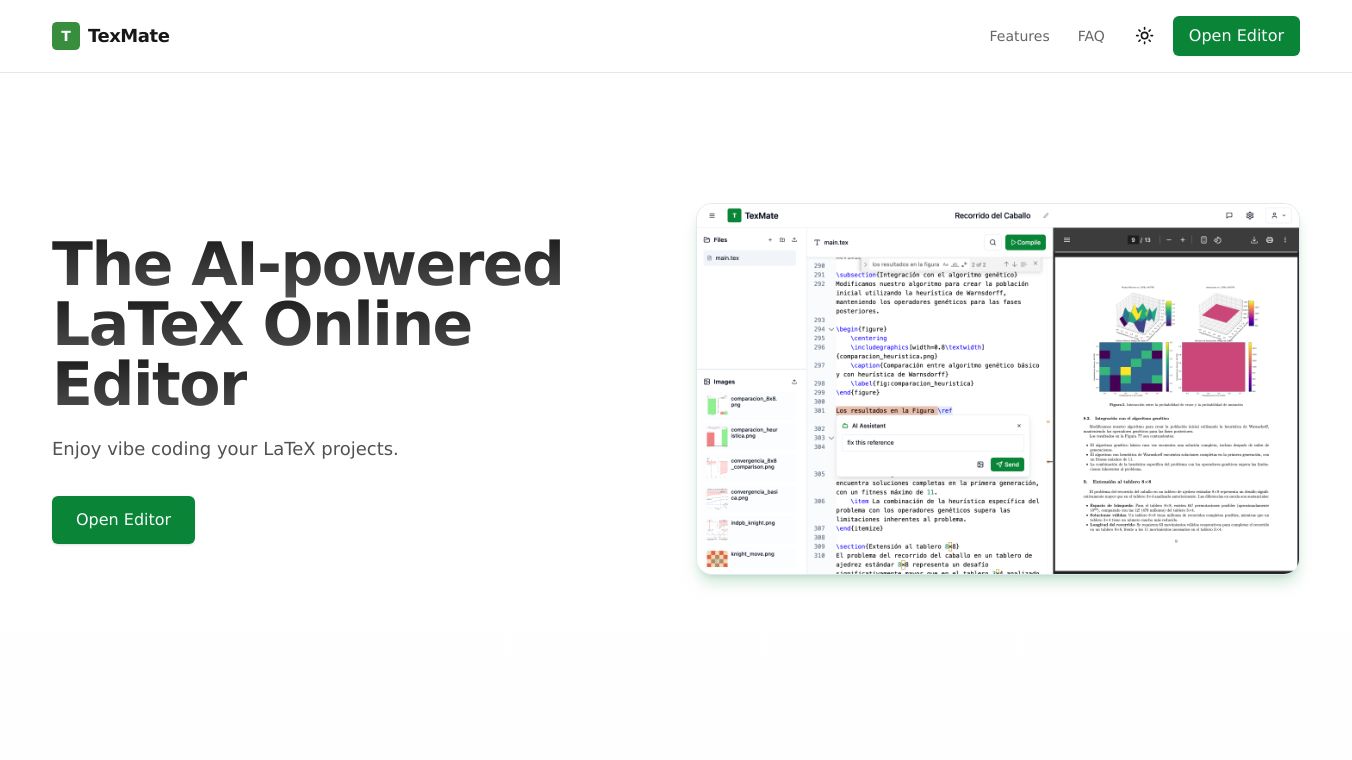Viewport: 1352px width, 760px height.
Task: Click the headline "The AI-powered LaTeX Online Editor"
Action: (308, 324)
